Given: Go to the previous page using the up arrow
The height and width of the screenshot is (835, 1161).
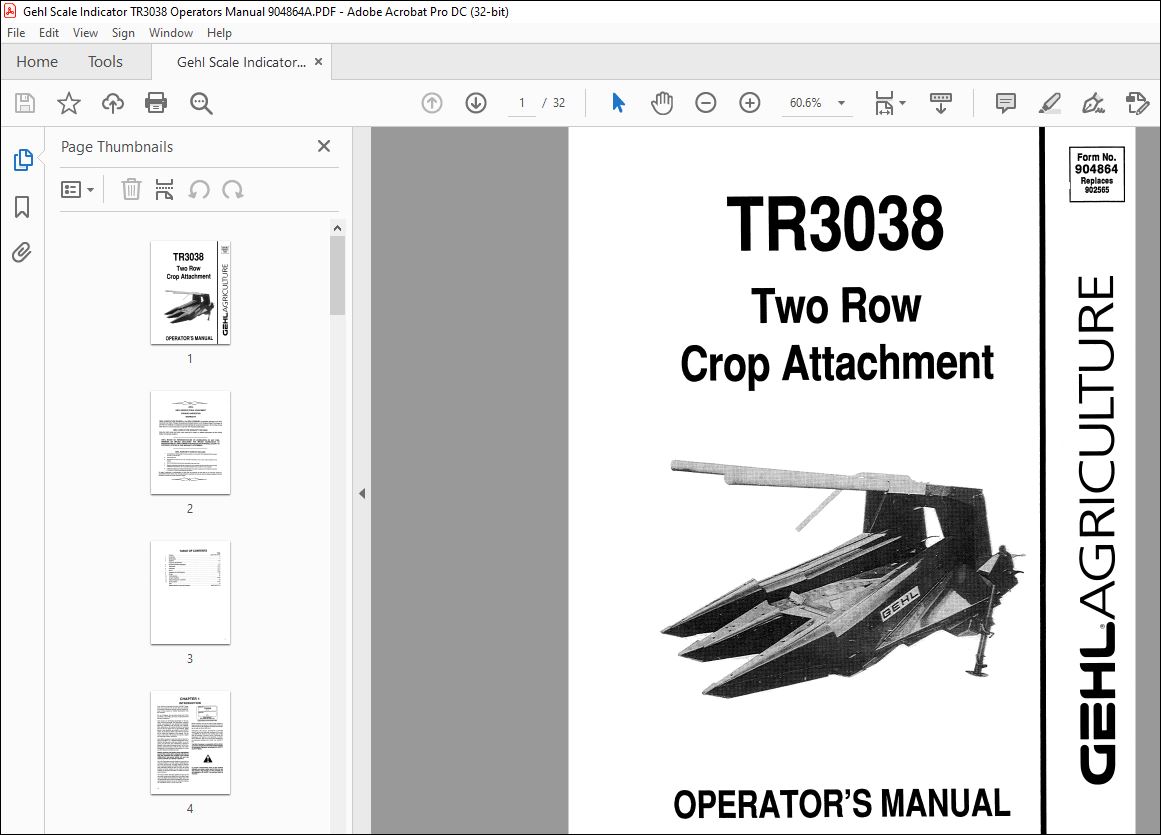Looking at the screenshot, I should click(432, 103).
